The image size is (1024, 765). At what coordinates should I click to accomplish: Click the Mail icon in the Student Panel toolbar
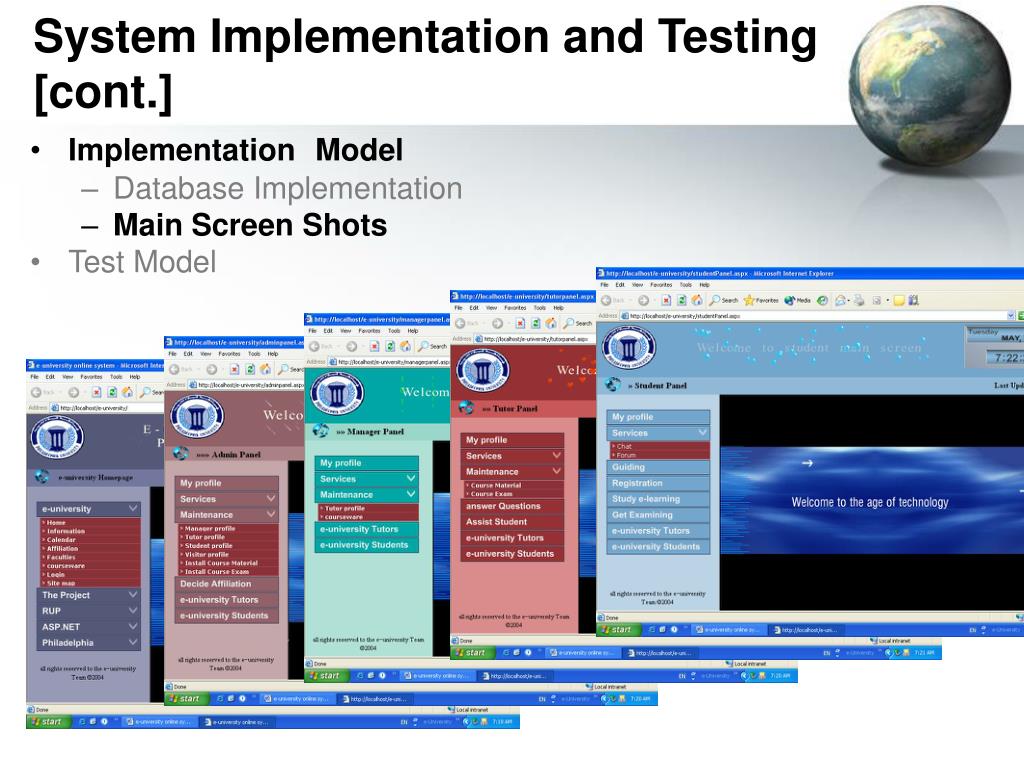[840, 301]
